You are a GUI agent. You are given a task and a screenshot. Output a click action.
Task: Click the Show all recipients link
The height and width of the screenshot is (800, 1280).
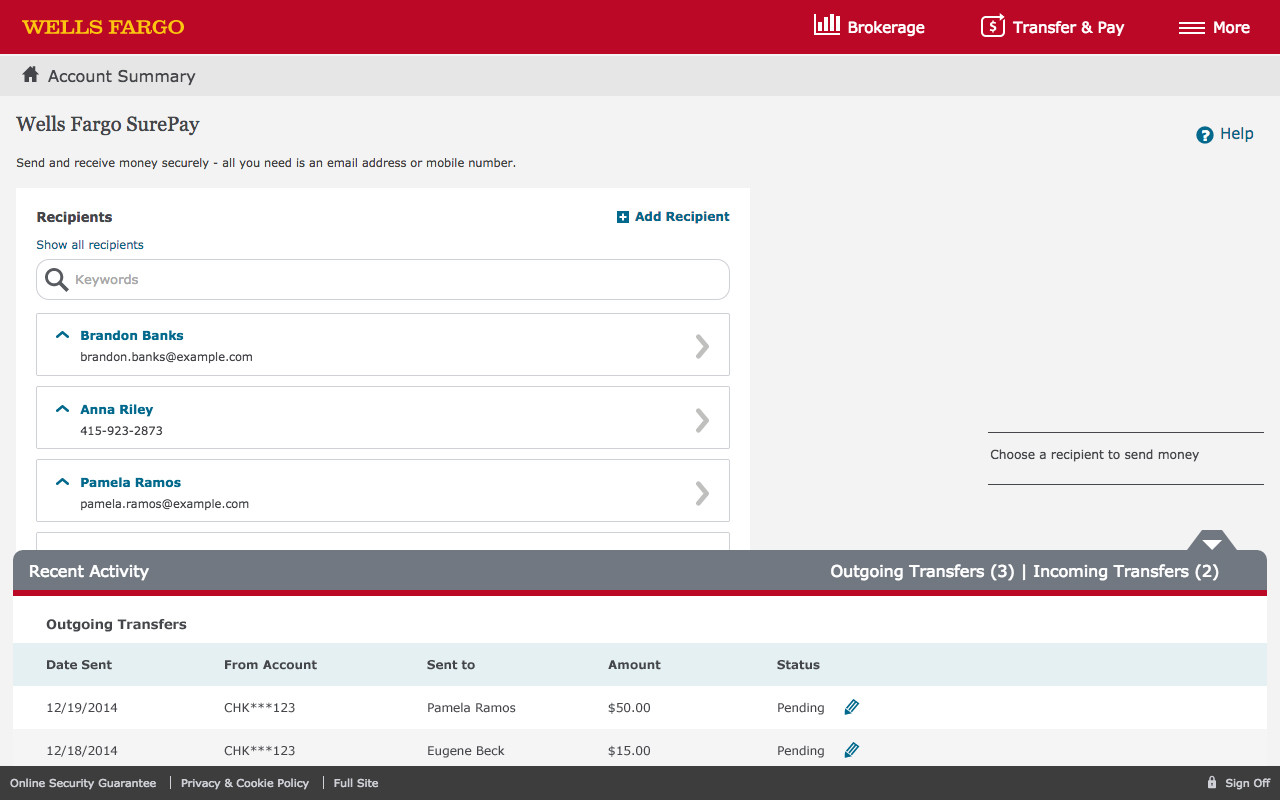coord(90,245)
